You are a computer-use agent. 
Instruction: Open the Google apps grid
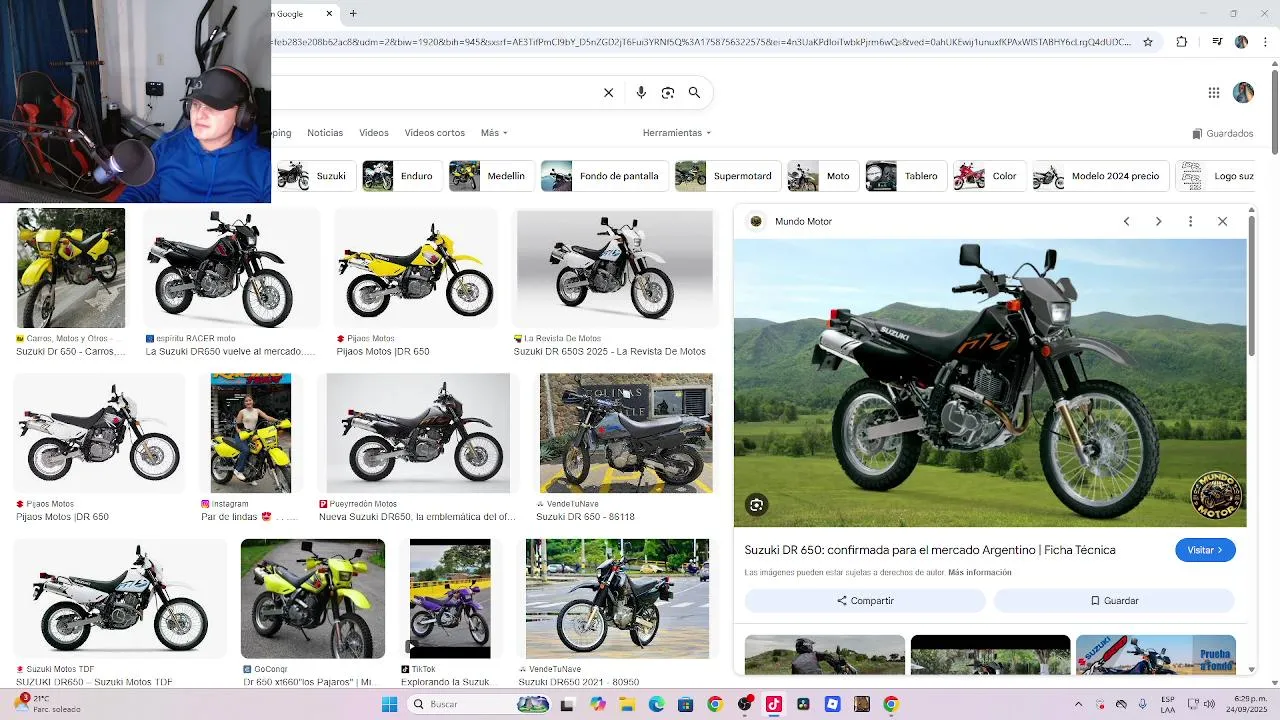pyautogui.click(x=1213, y=93)
